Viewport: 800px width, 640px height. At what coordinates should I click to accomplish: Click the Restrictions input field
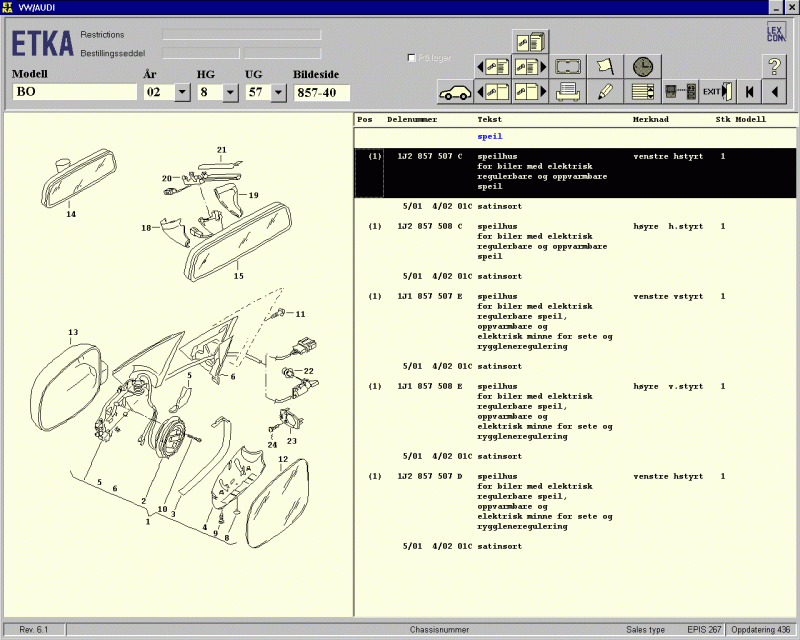click(x=241, y=34)
